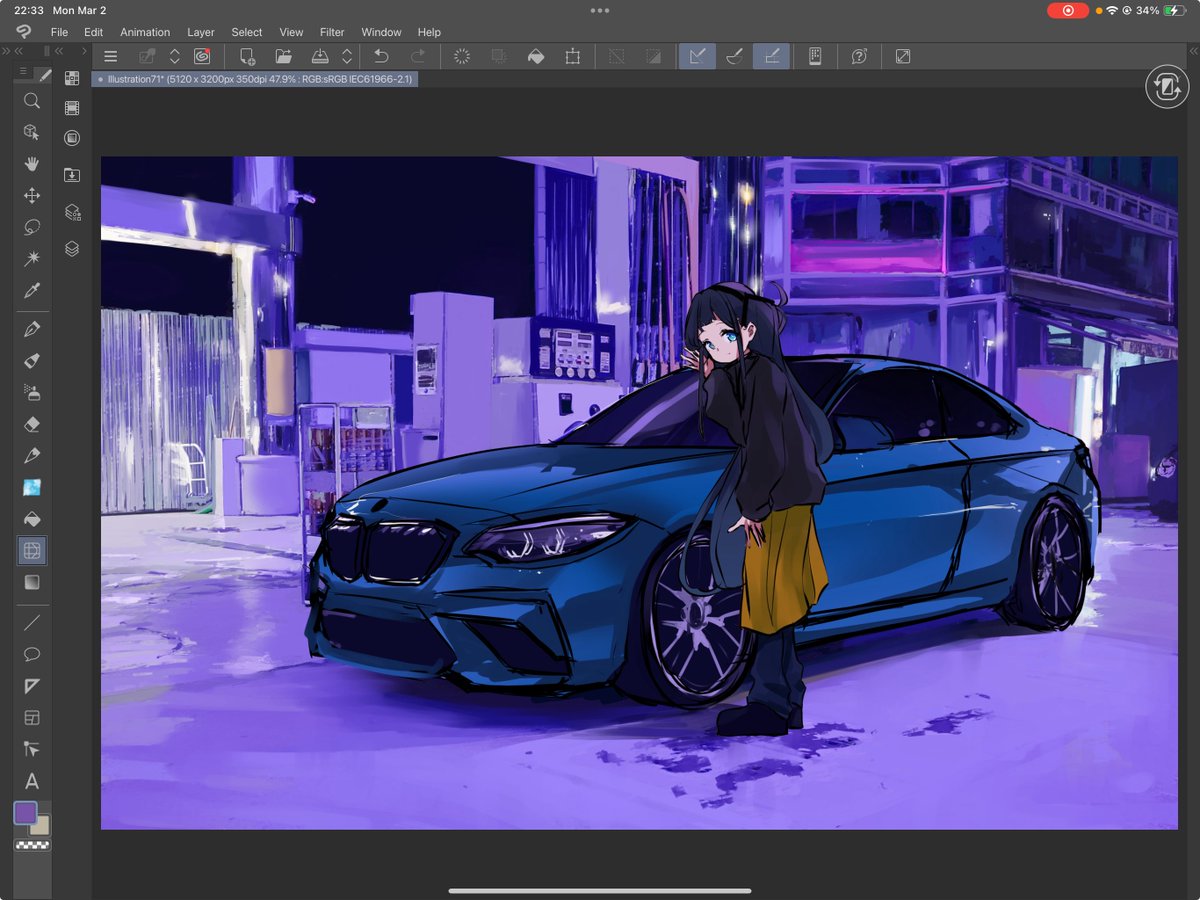Select the Eyedropper tool

(x=32, y=291)
